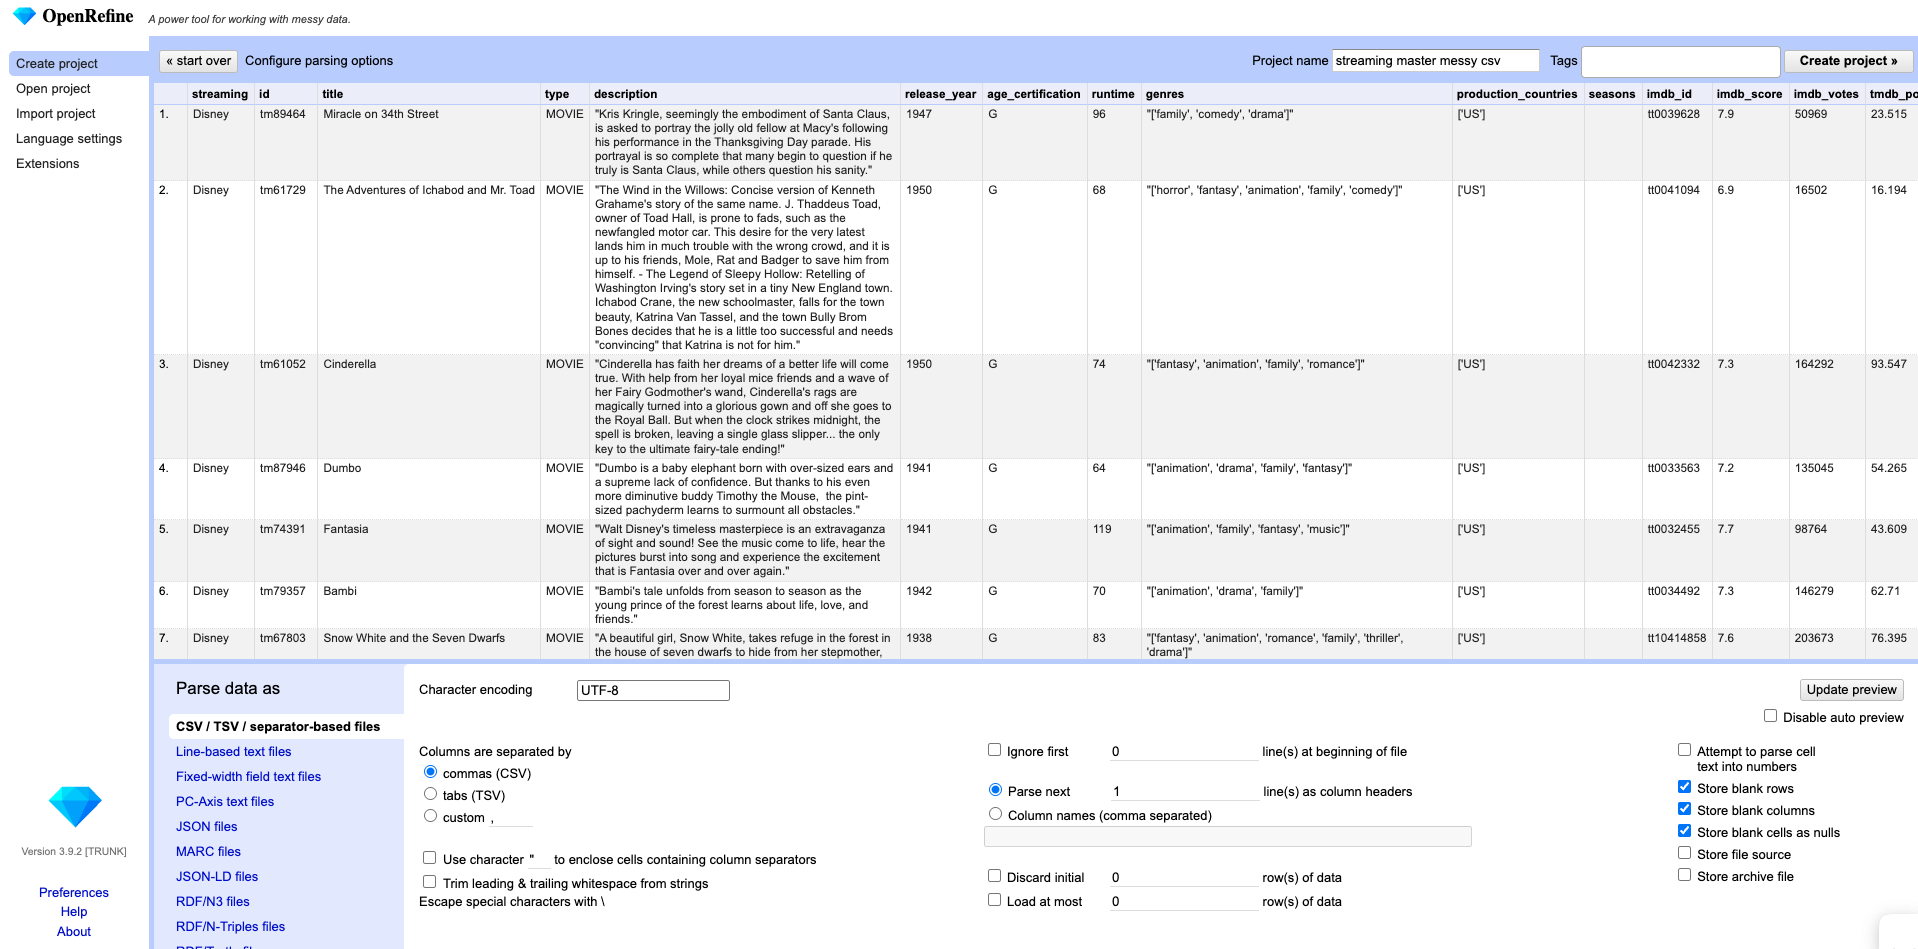Viewport: 1918px width, 949px height.
Task: Open the About link
Action: tap(74, 932)
